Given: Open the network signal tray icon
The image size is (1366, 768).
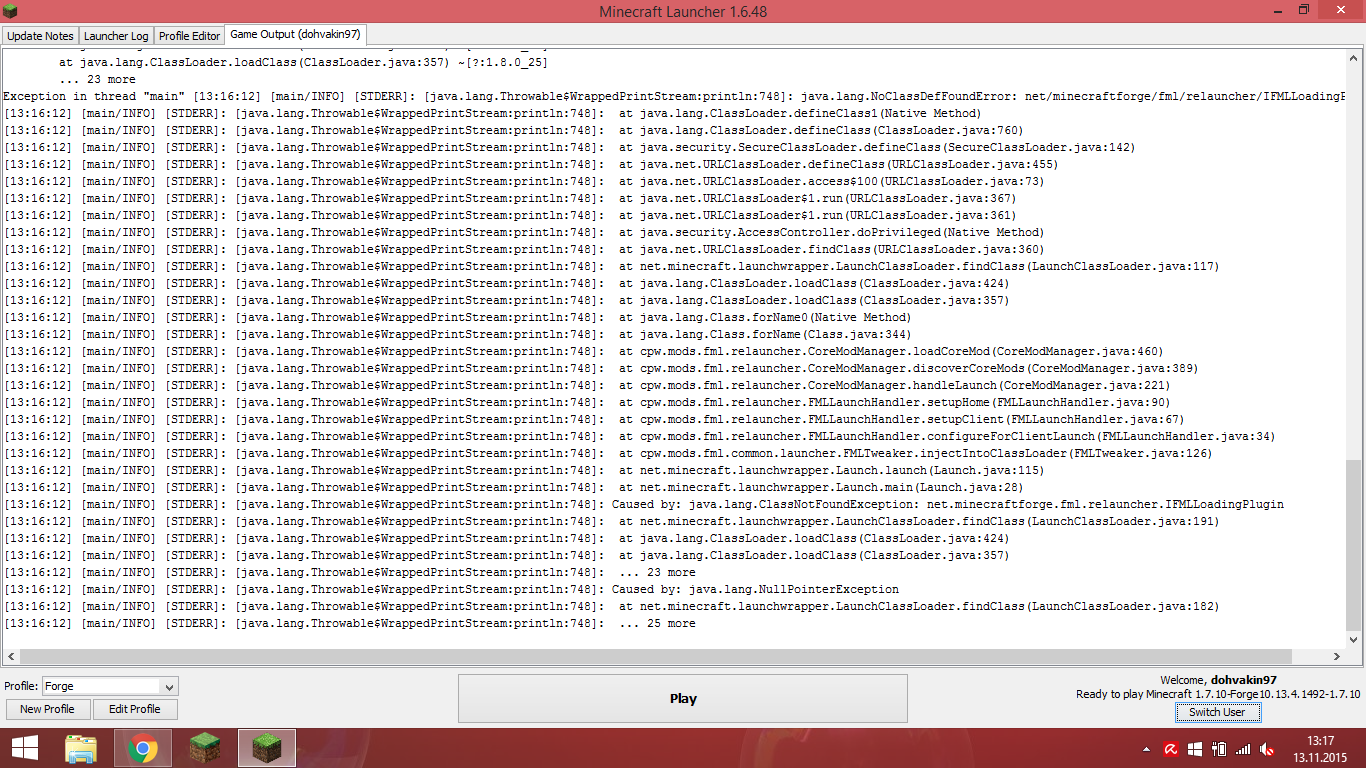Looking at the screenshot, I should click(1243, 749).
